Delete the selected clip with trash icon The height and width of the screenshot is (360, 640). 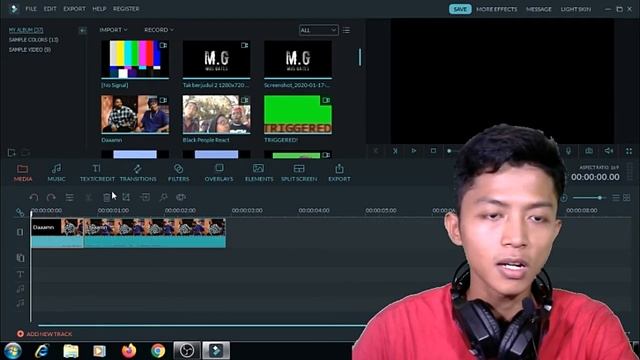coord(107,198)
